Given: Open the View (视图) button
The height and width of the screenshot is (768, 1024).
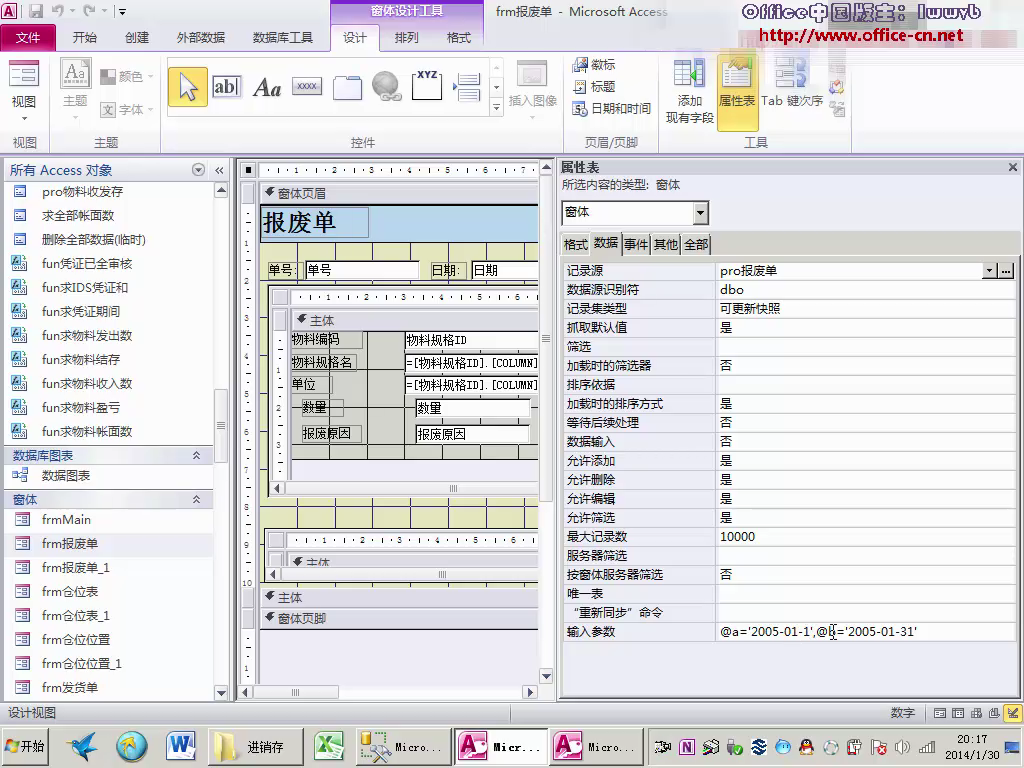Looking at the screenshot, I should pos(24,91).
